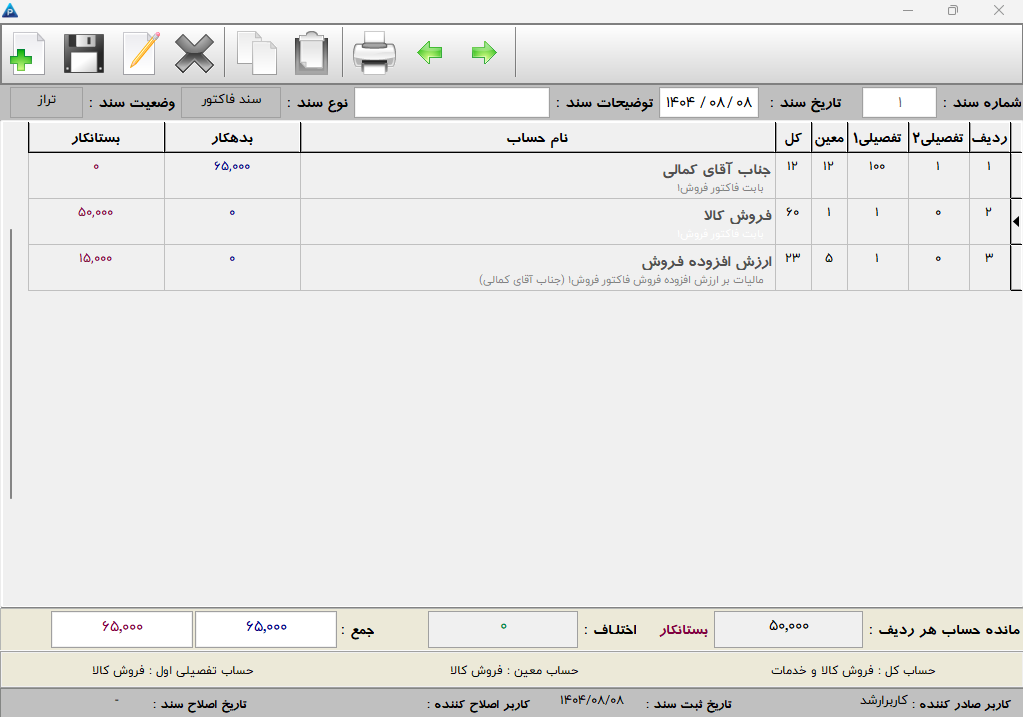Click the شماره سند number field
This screenshot has width=1023, height=717.
tap(899, 101)
